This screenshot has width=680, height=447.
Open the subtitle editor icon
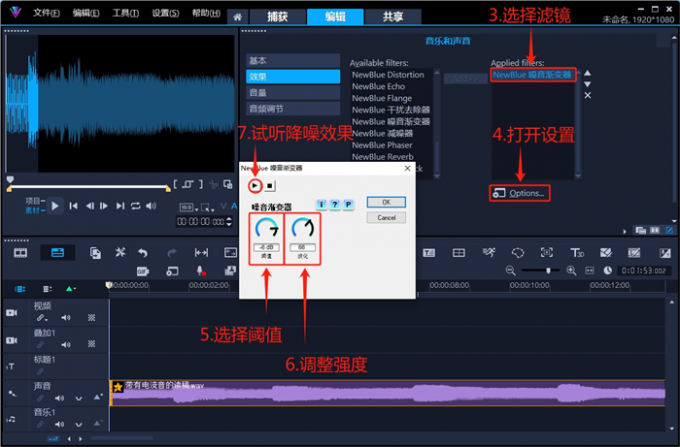429,253
